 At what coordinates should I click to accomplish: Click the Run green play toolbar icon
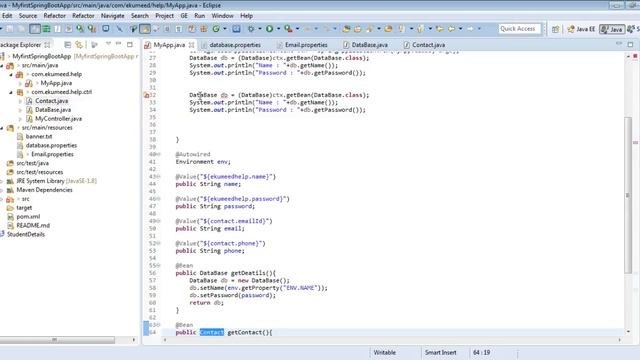[x=269, y=29]
